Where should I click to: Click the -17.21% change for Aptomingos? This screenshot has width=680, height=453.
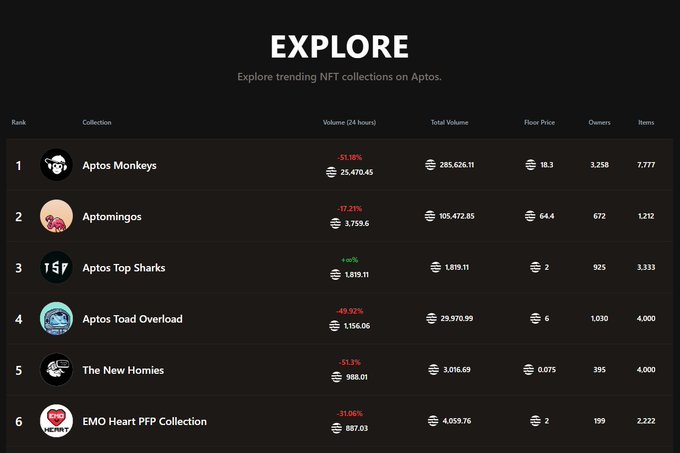coord(350,209)
